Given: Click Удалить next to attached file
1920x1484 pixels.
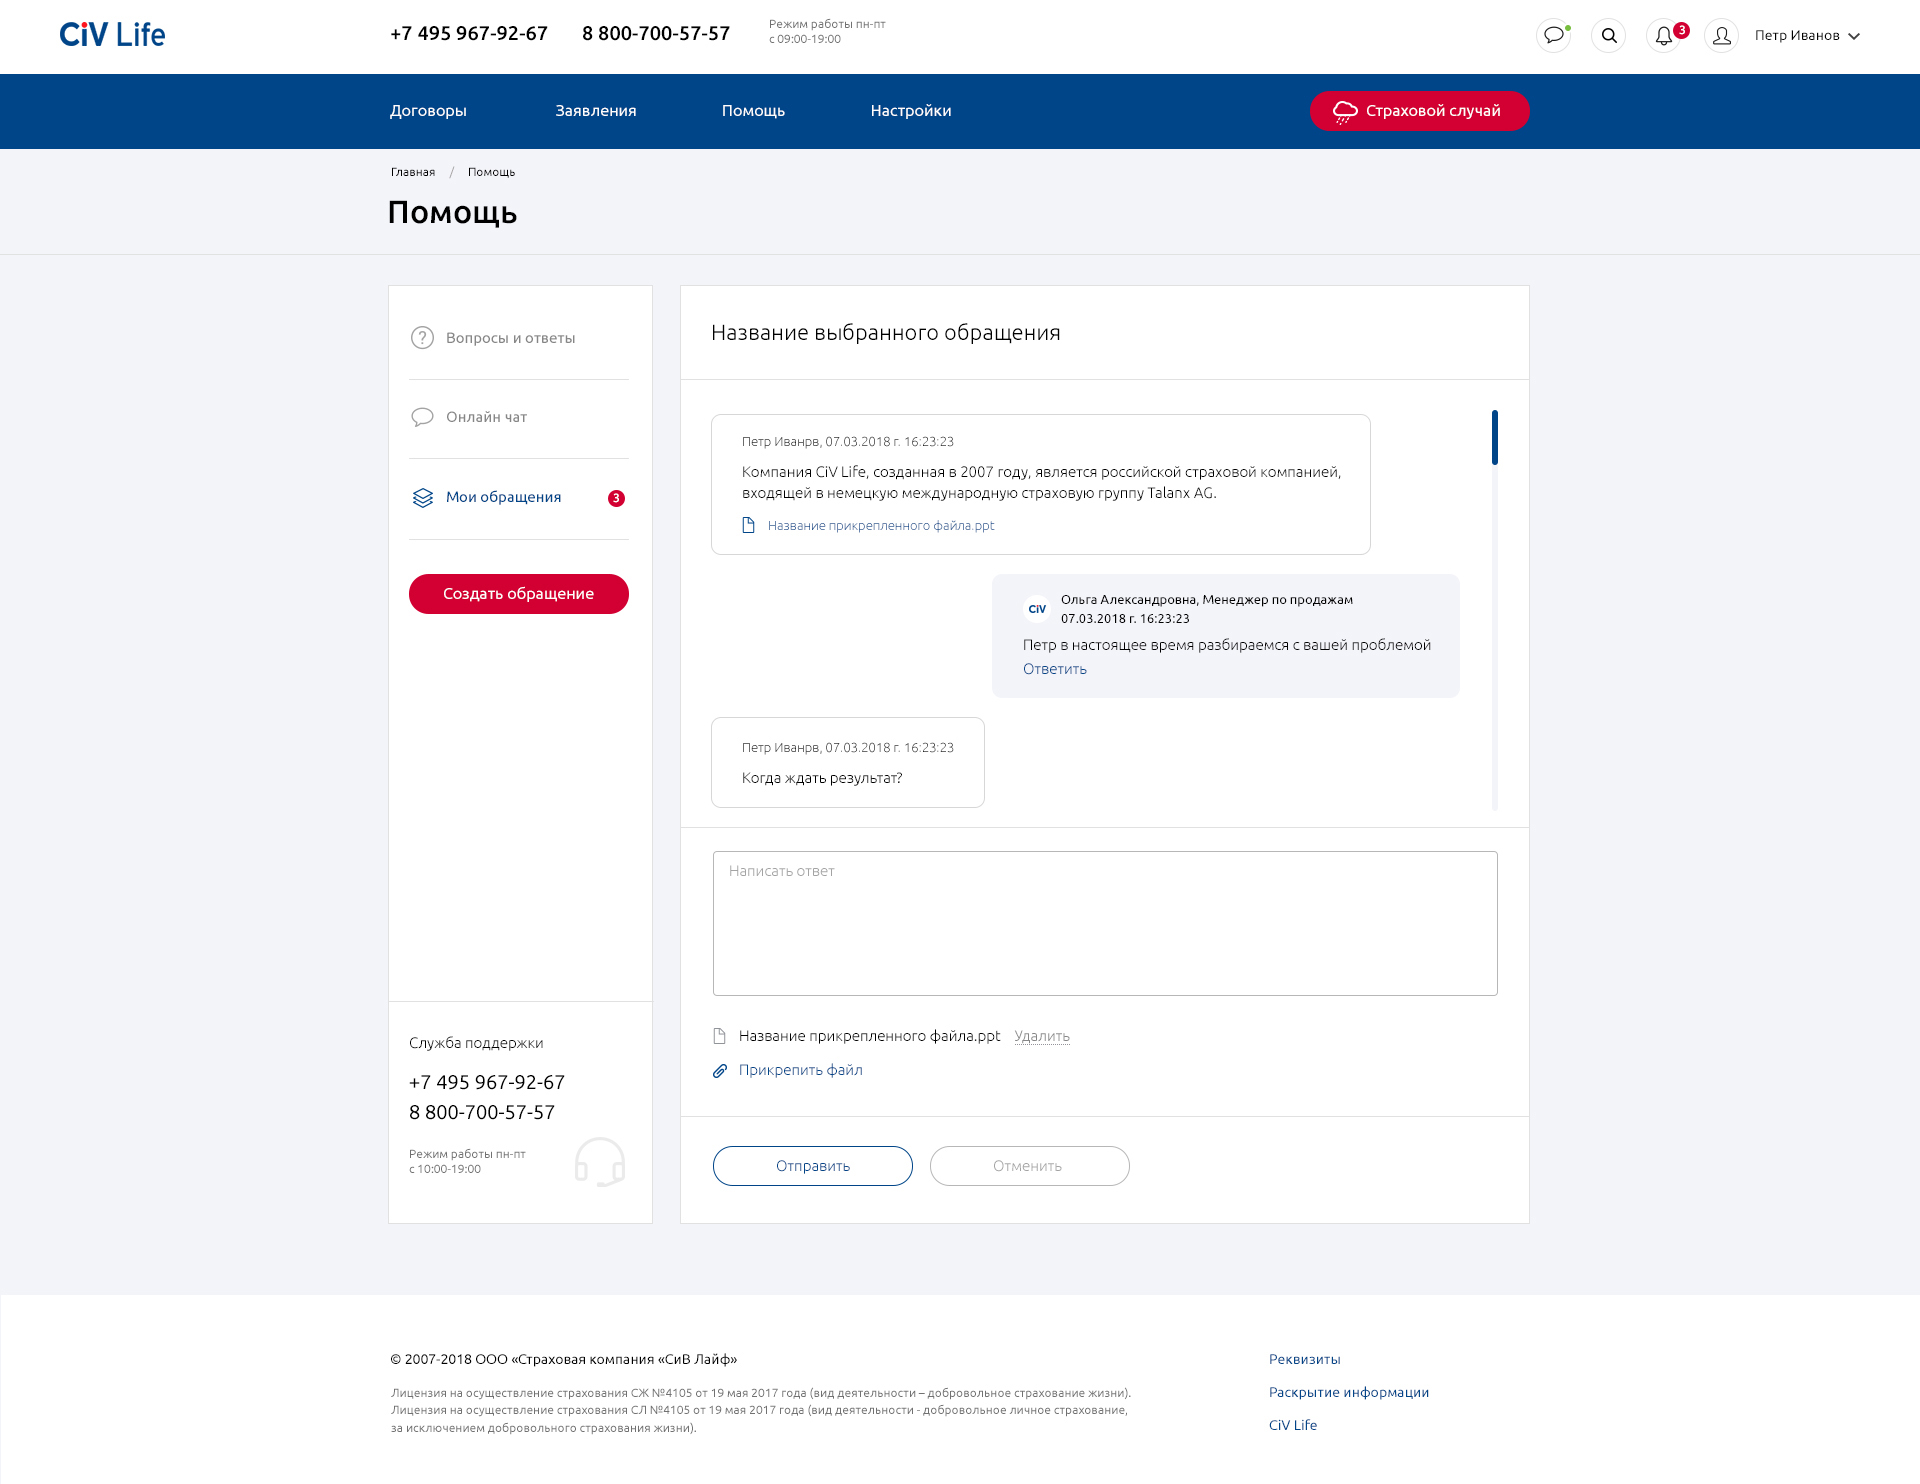Looking at the screenshot, I should (1041, 1037).
